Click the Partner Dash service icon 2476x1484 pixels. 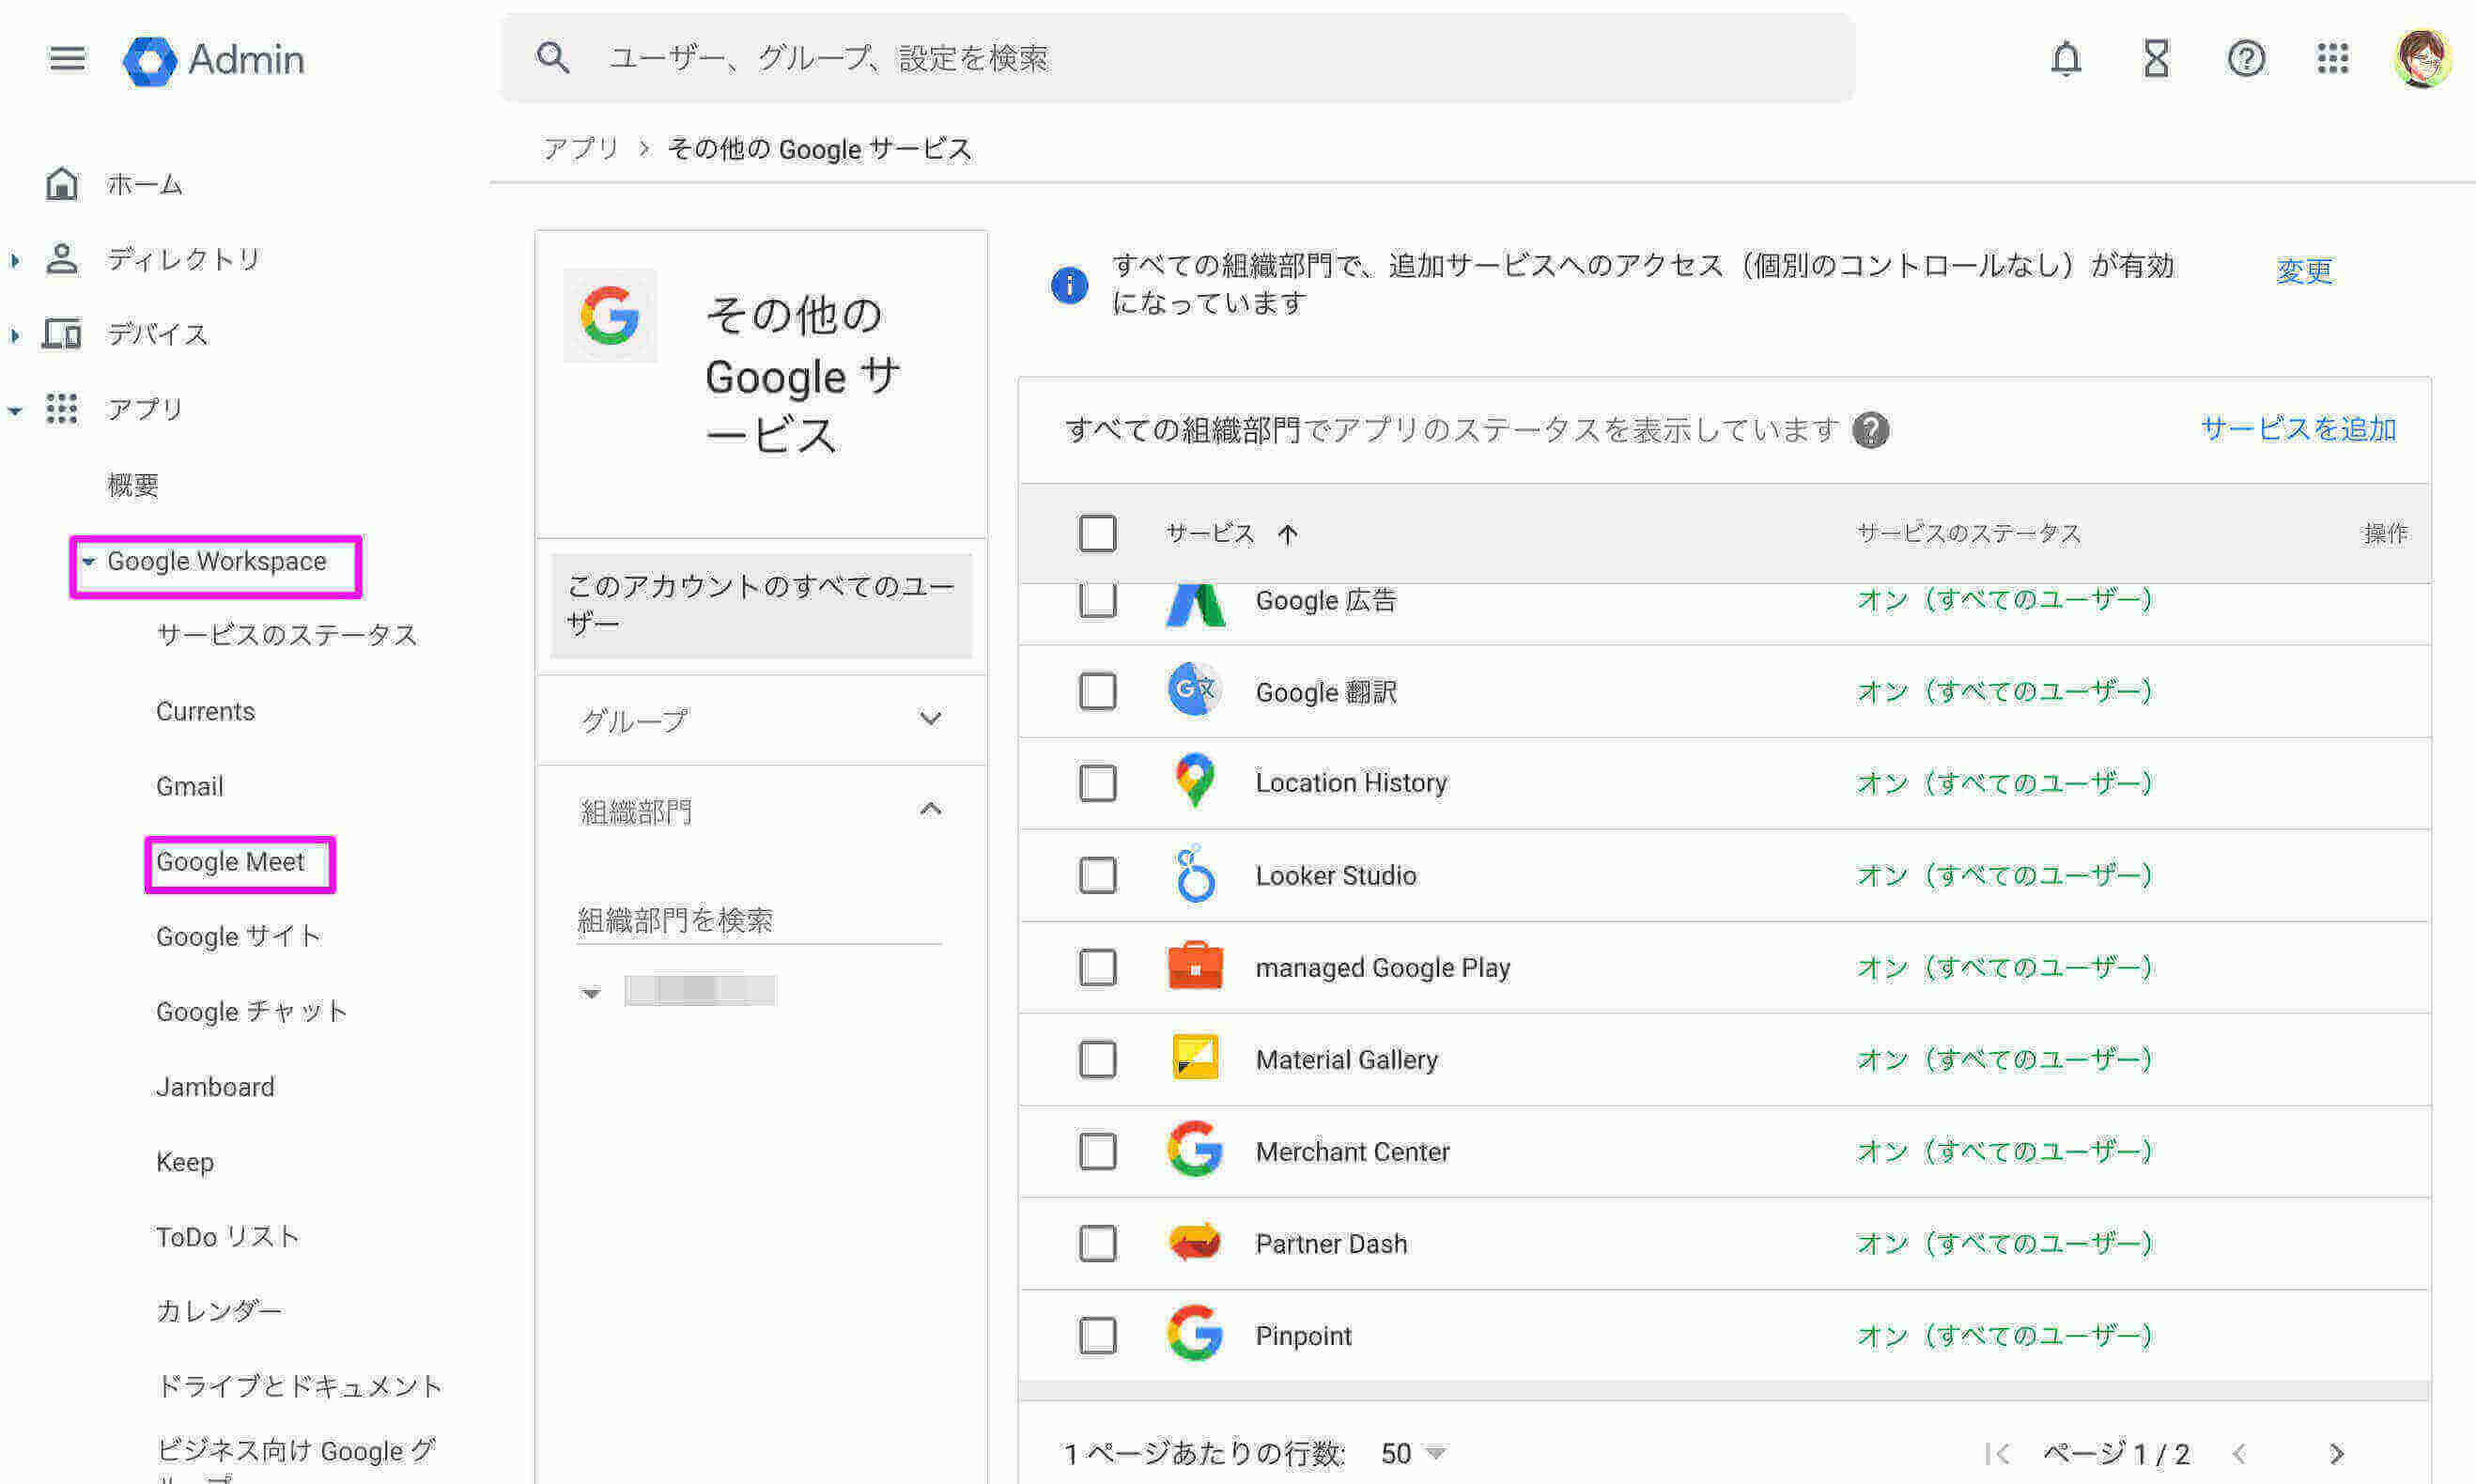[1190, 1242]
